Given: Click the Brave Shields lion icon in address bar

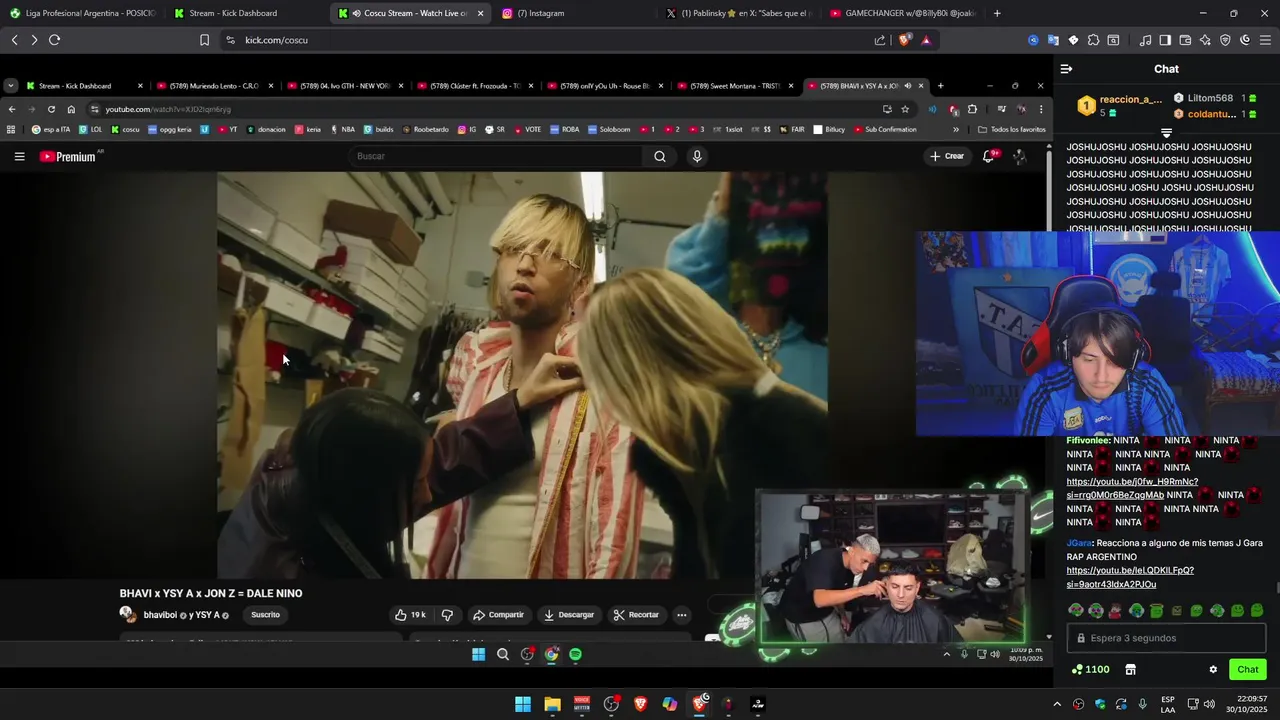Looking at the screenshot, I should (x=905, y=40).
